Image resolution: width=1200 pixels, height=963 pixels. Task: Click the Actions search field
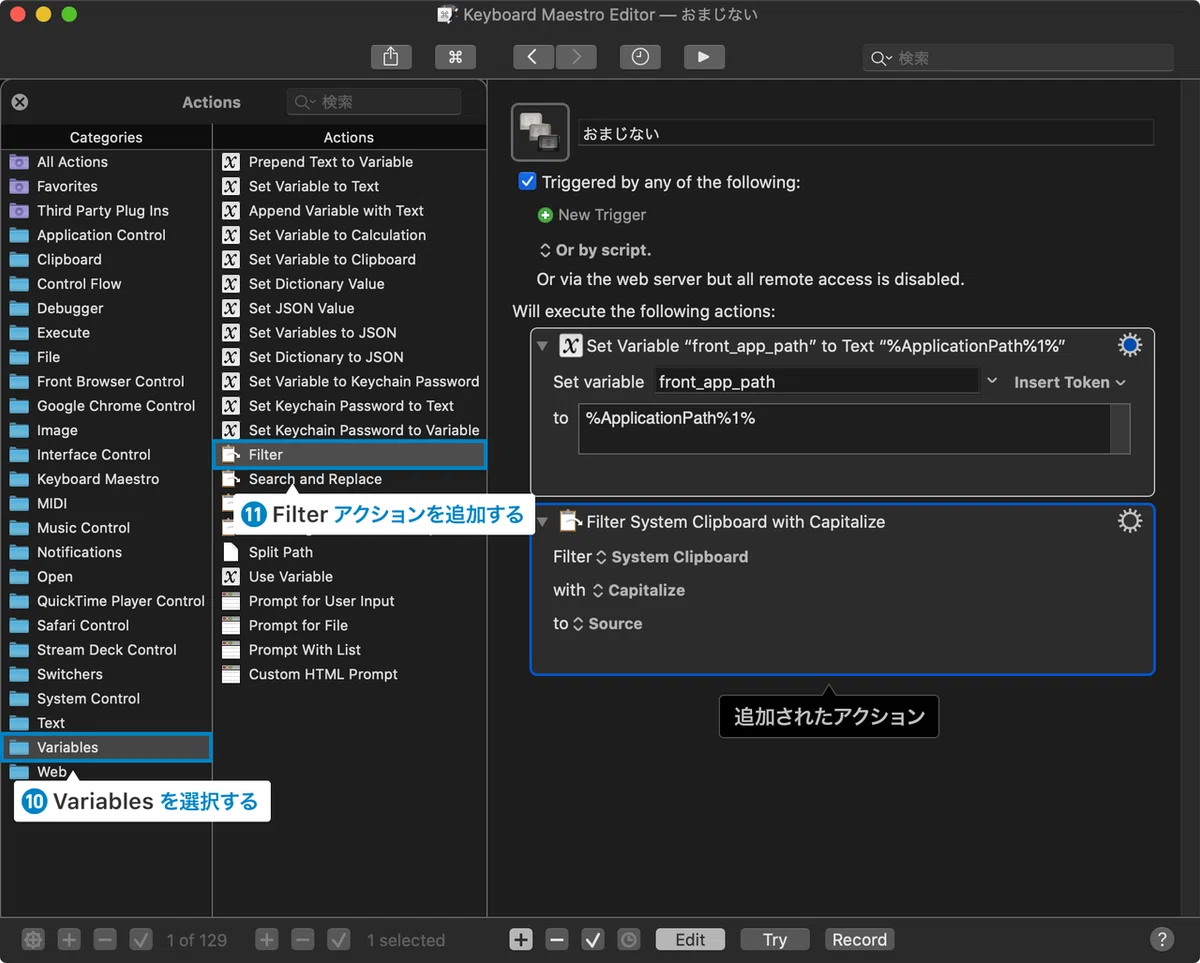[374, 102]
